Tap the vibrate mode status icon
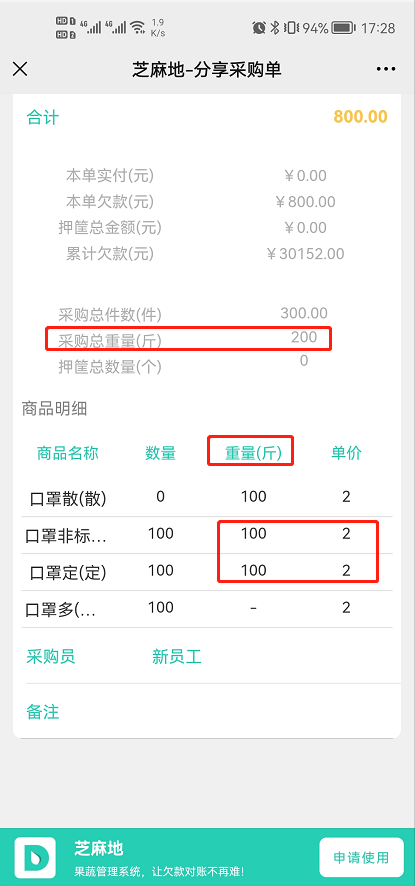Image resolution: width=415 pixels, height=886 pixels. pos(291,27)
